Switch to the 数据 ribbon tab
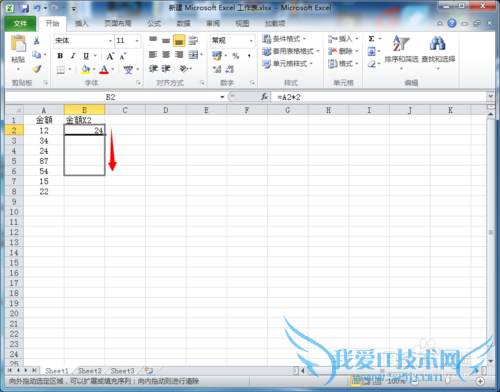This screenshot has width=500, height=392. (x=183, y=23)
